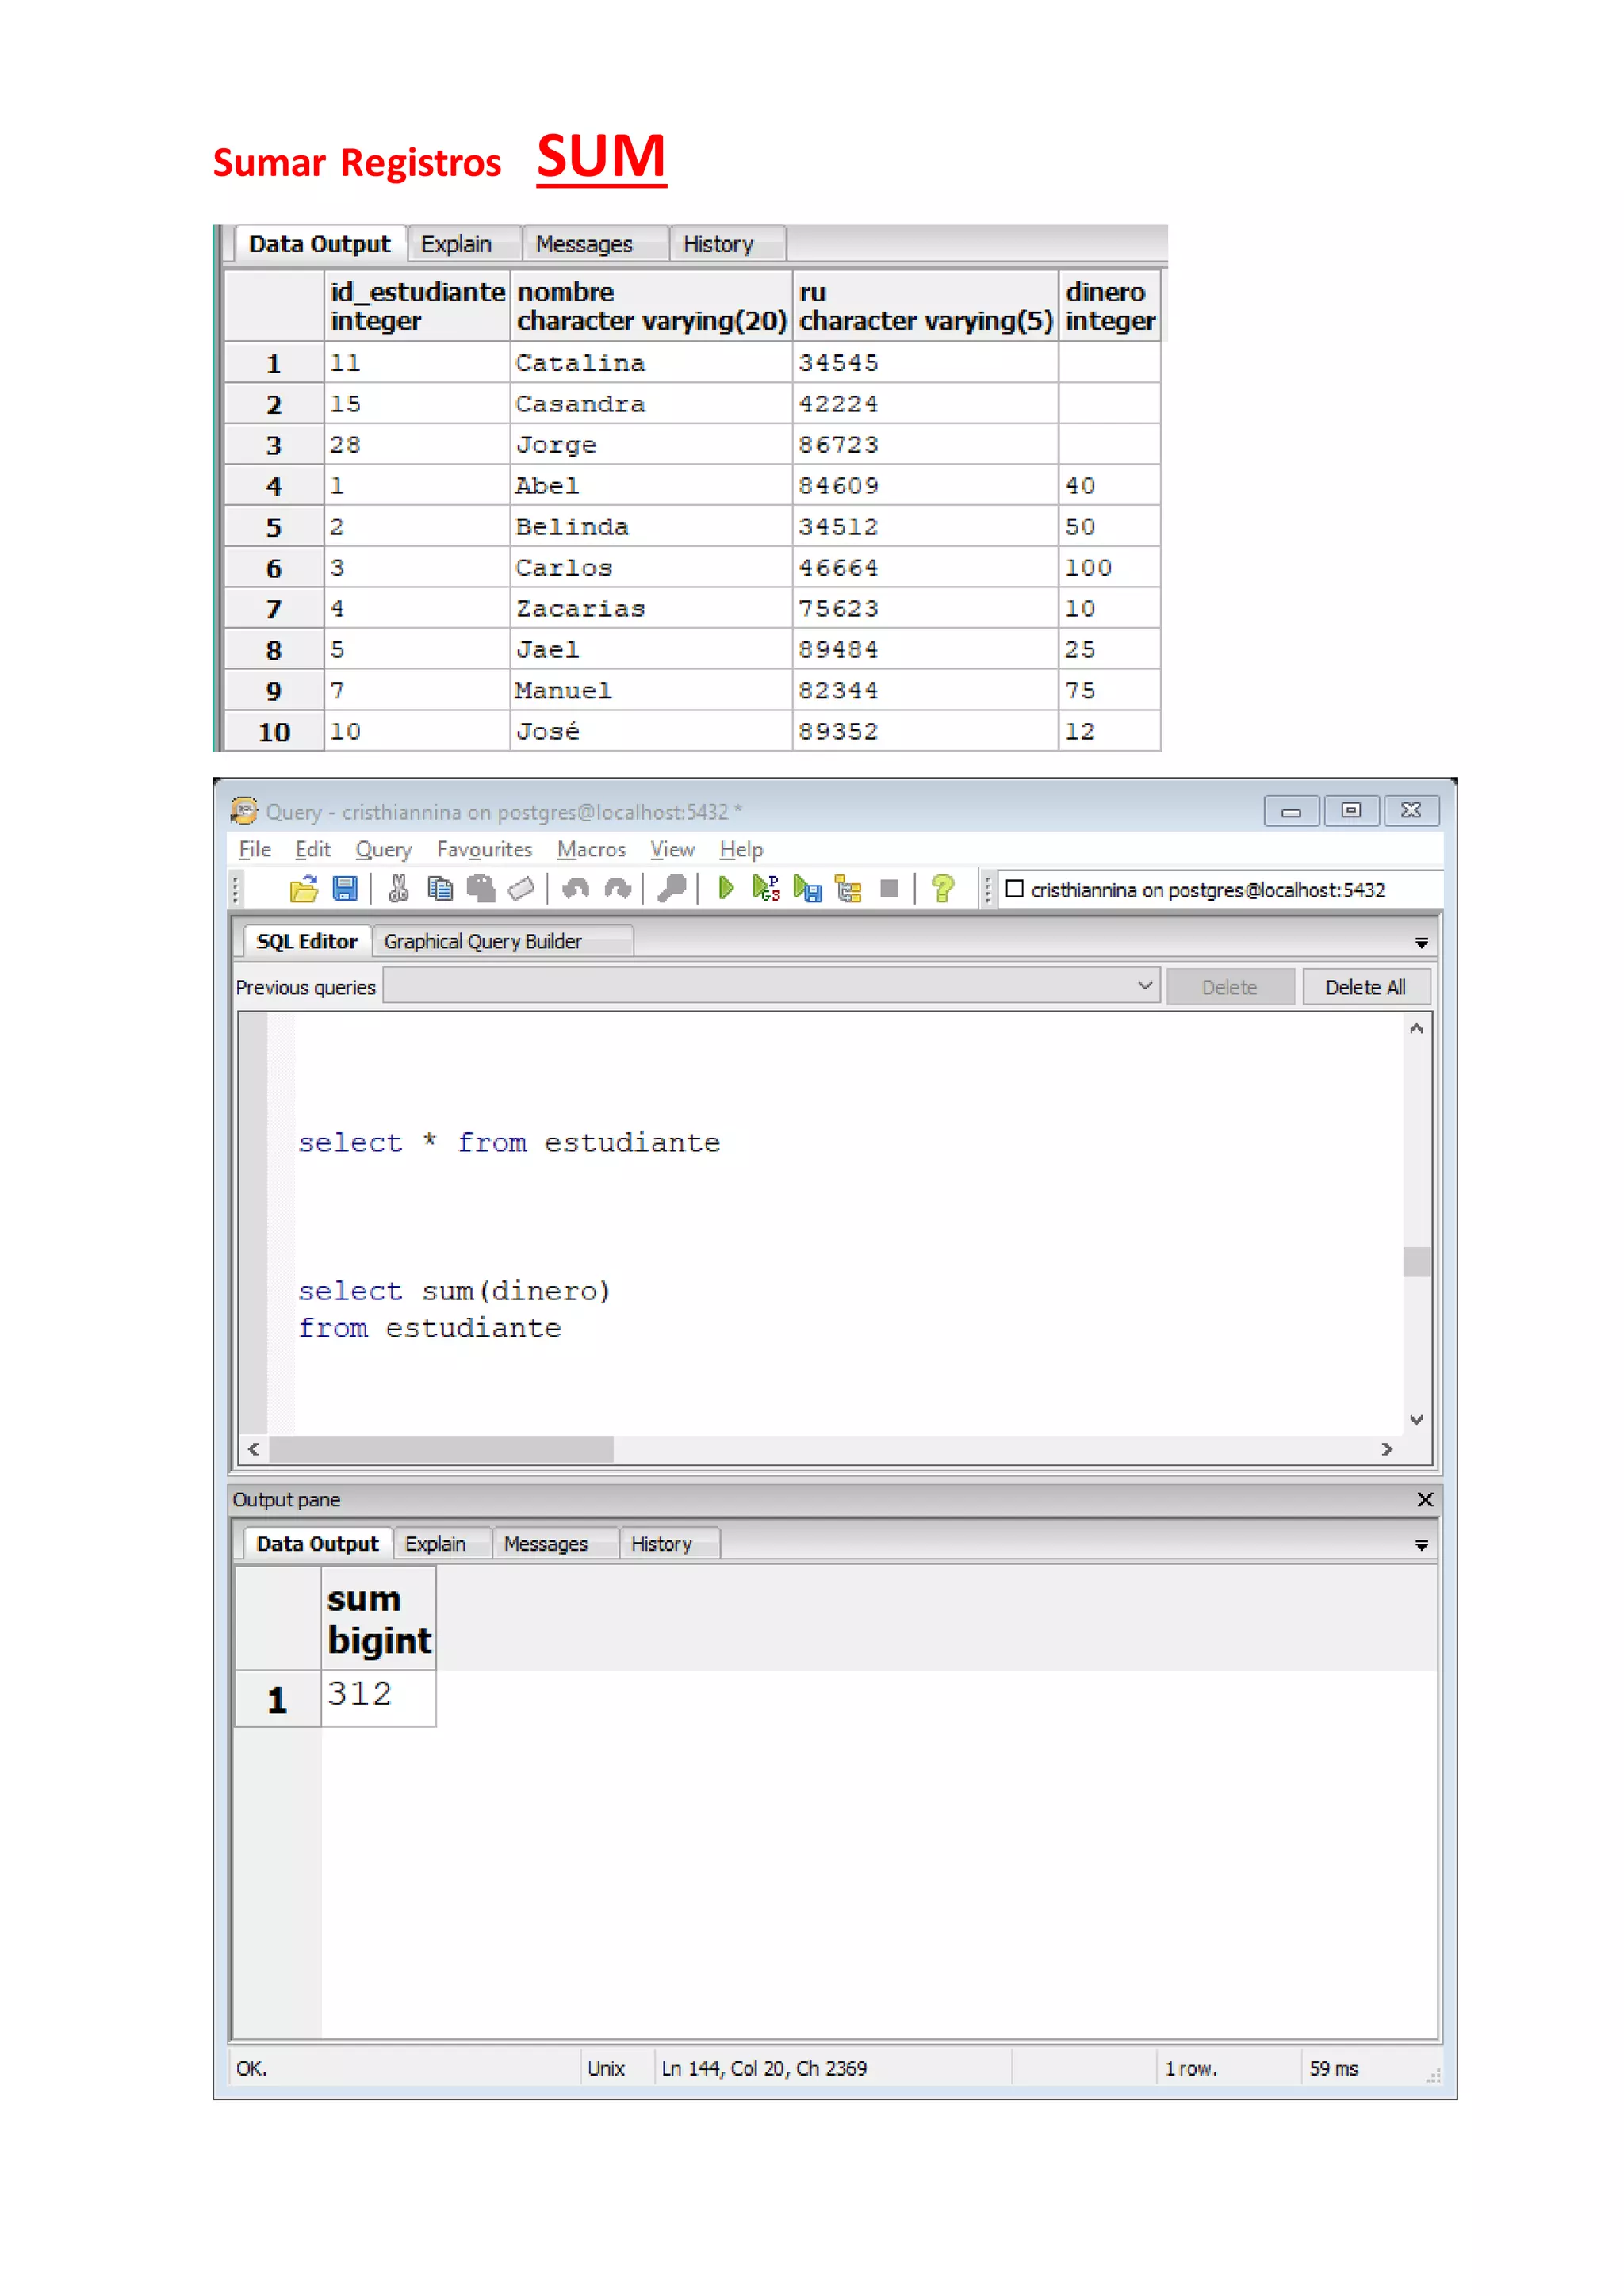Viewport: 1624px width, 2296px height.
Task: Click into the line 'select * from estudiante'
Action: [x=509, y=1143]
